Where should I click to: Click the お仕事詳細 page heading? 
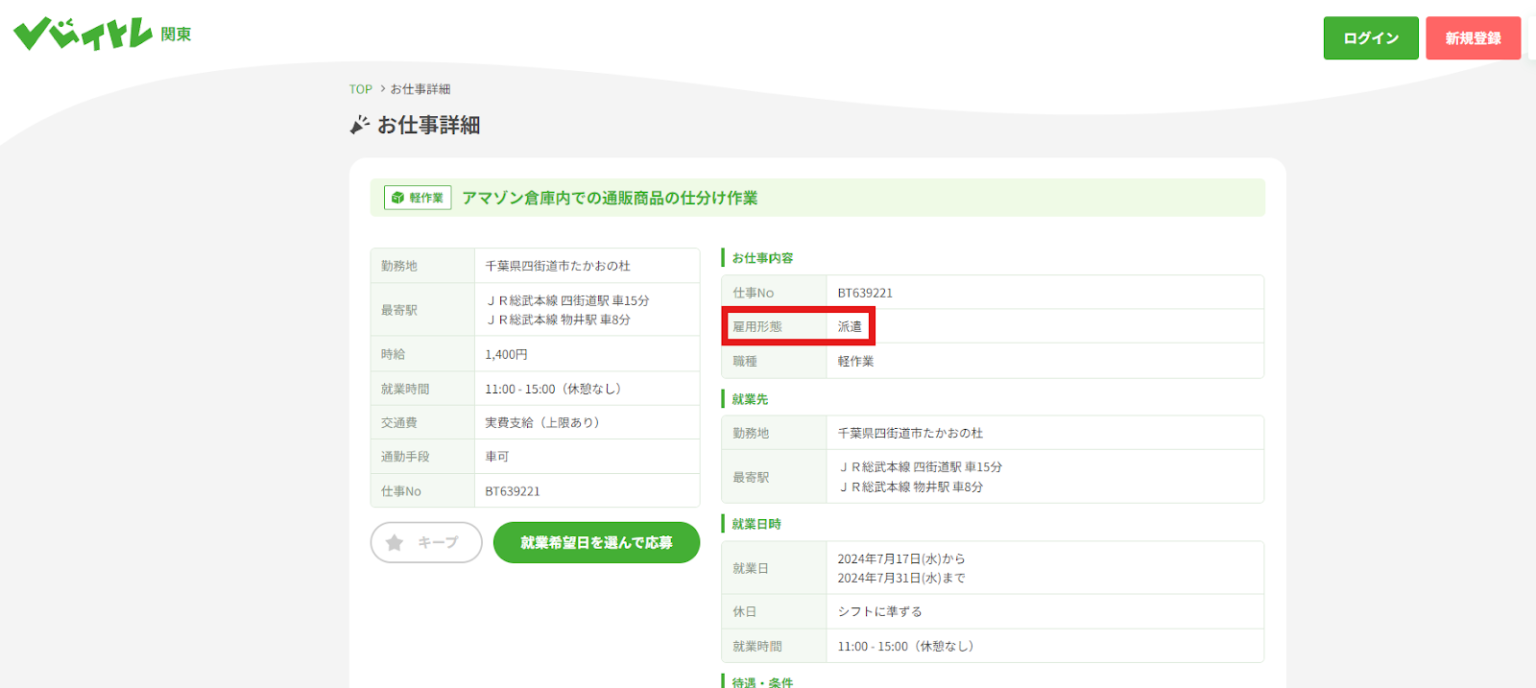(428, 125)
